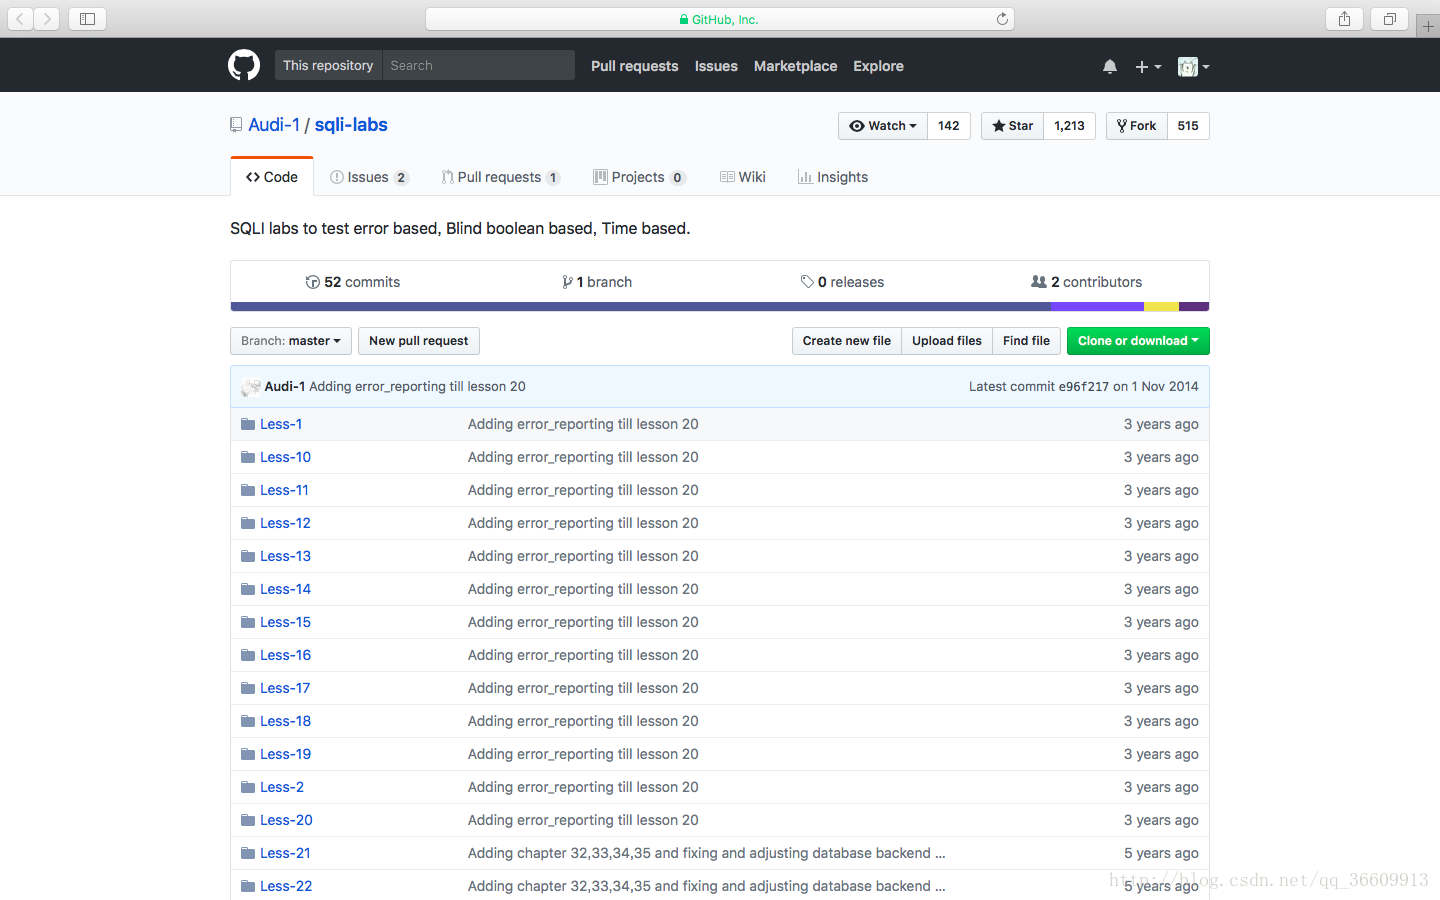Open the plus create-new menu
The image size is (1440, 900).
[1148, 66]
